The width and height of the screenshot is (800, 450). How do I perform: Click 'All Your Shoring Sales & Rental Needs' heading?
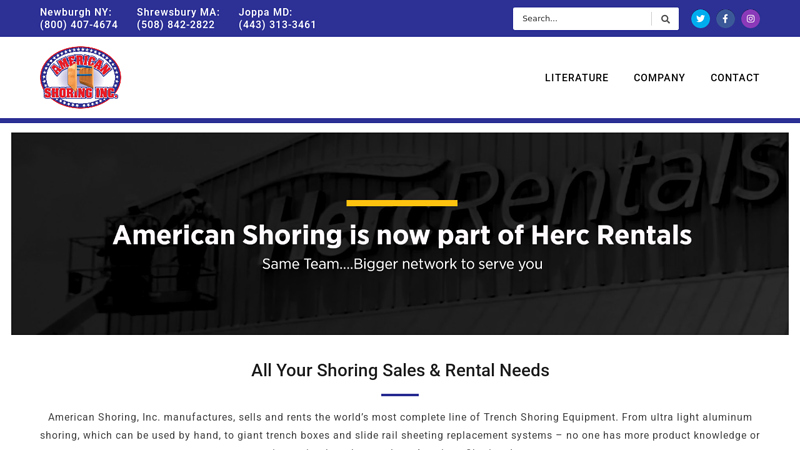click(x=400, y=370)
